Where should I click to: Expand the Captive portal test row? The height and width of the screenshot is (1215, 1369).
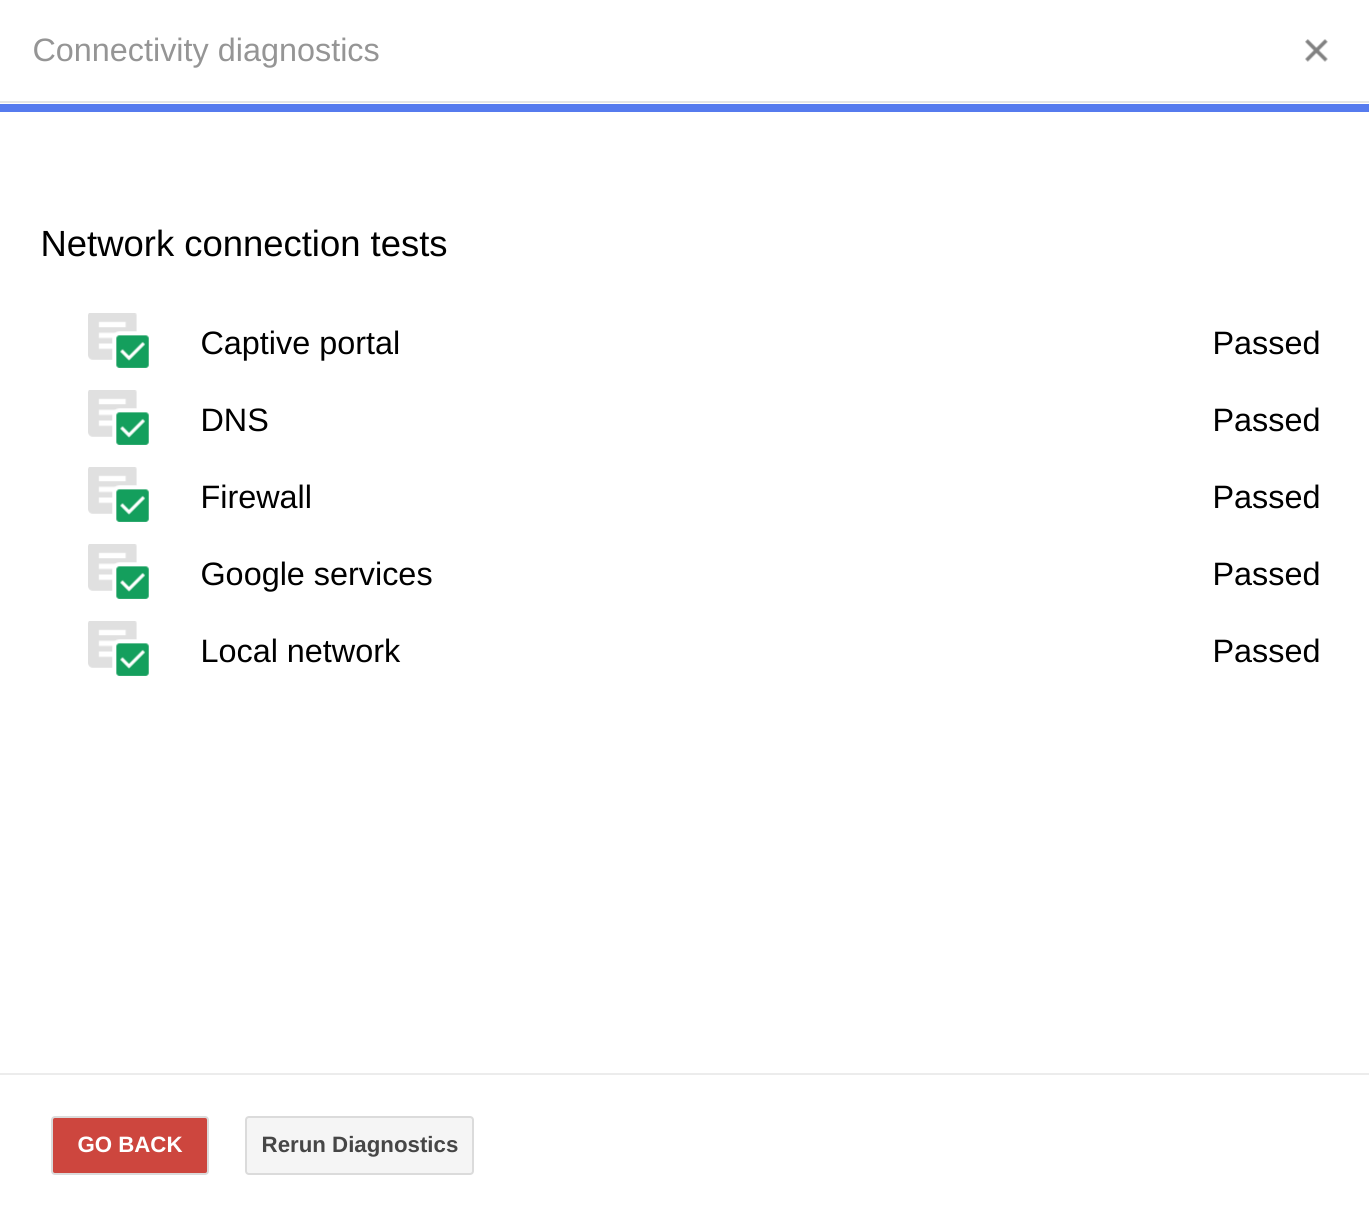pos(300,343)
